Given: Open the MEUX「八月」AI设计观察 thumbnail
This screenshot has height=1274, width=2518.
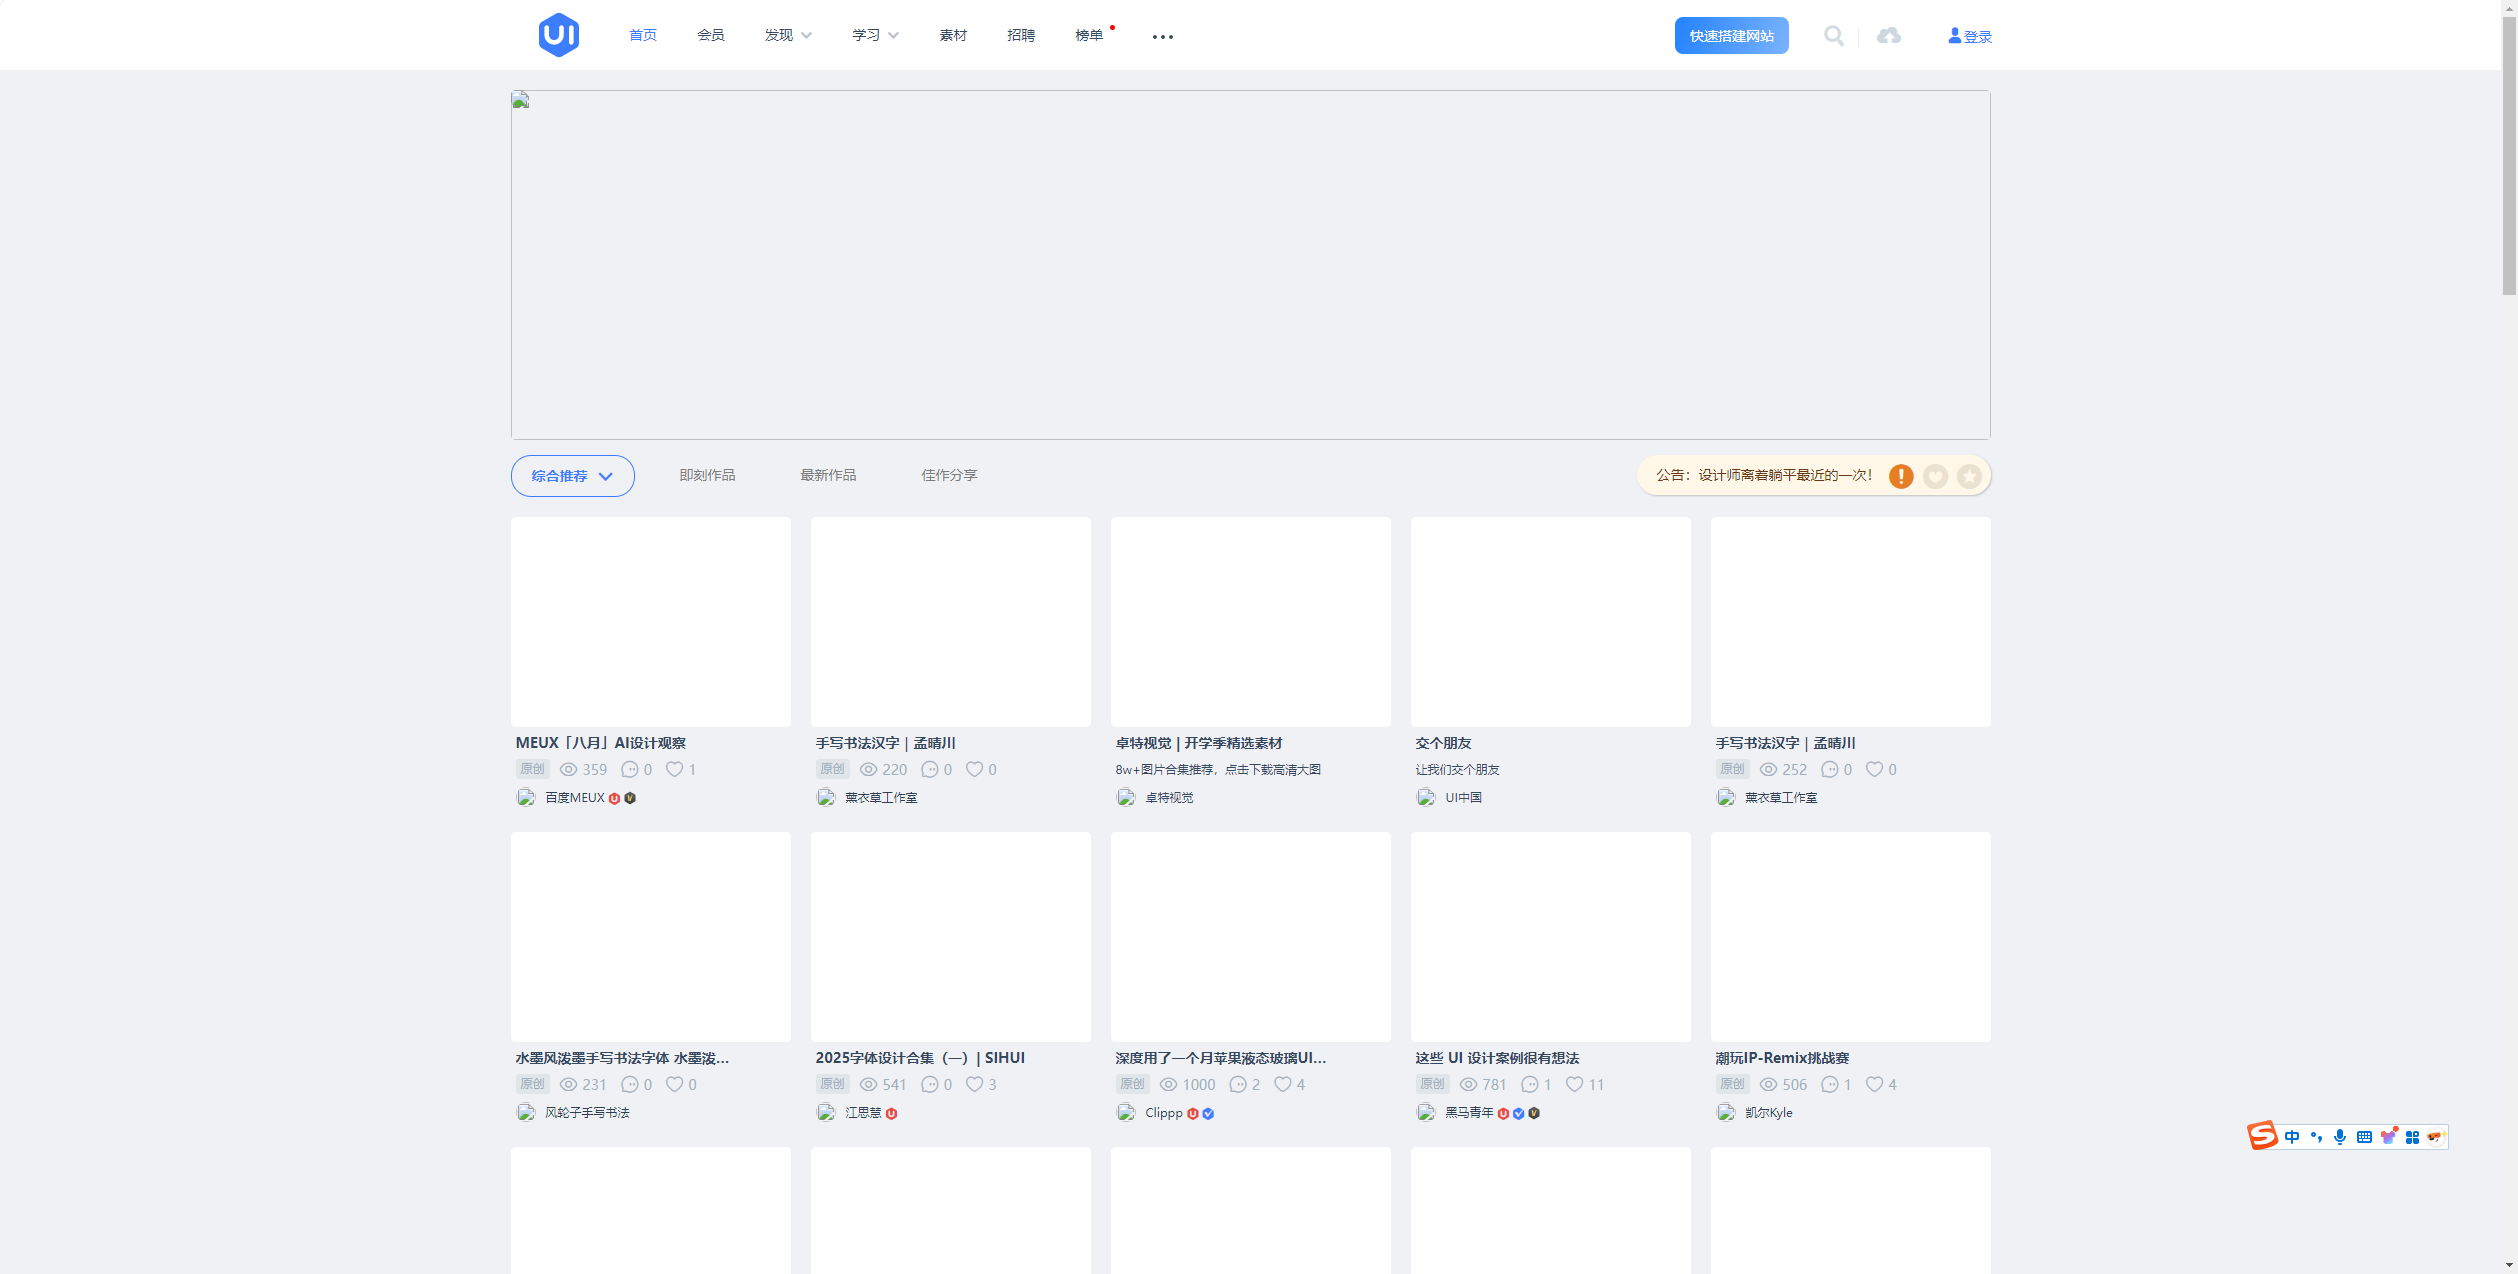Looking at the screenshot, I should [650, 621].
